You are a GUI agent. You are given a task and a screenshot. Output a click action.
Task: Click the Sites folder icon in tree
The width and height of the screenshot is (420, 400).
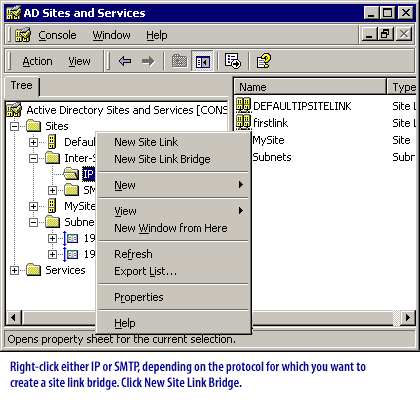tap(34, 126)
